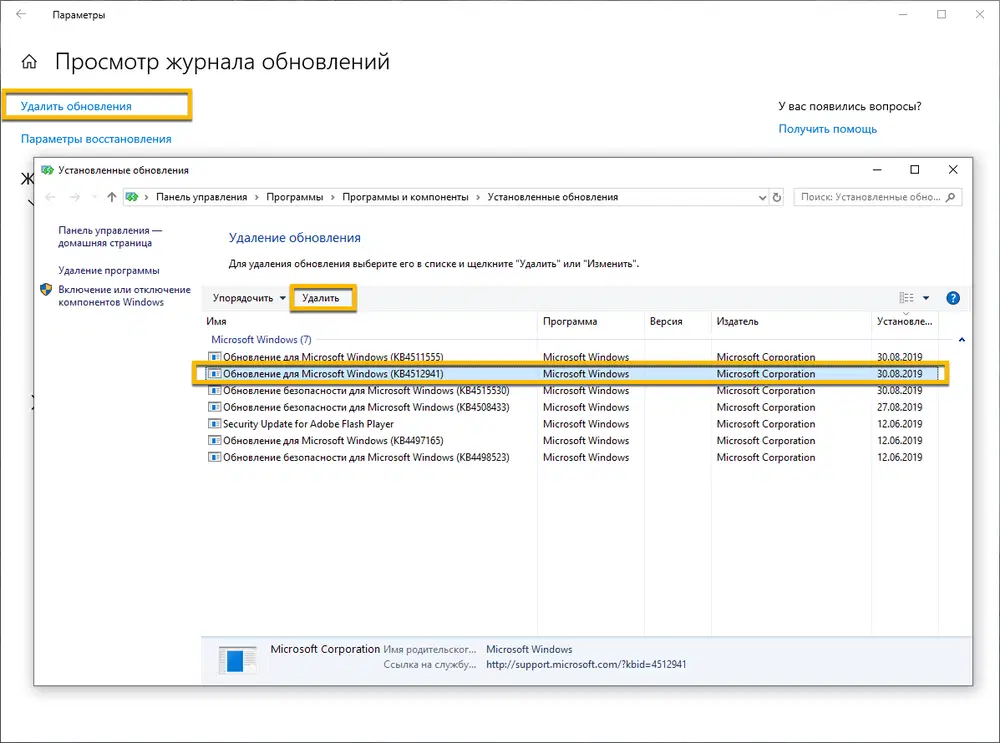Open the Упорядочить dropdown menu
This screenshot has width=1000, height=743.
click(x=242, y=297)
